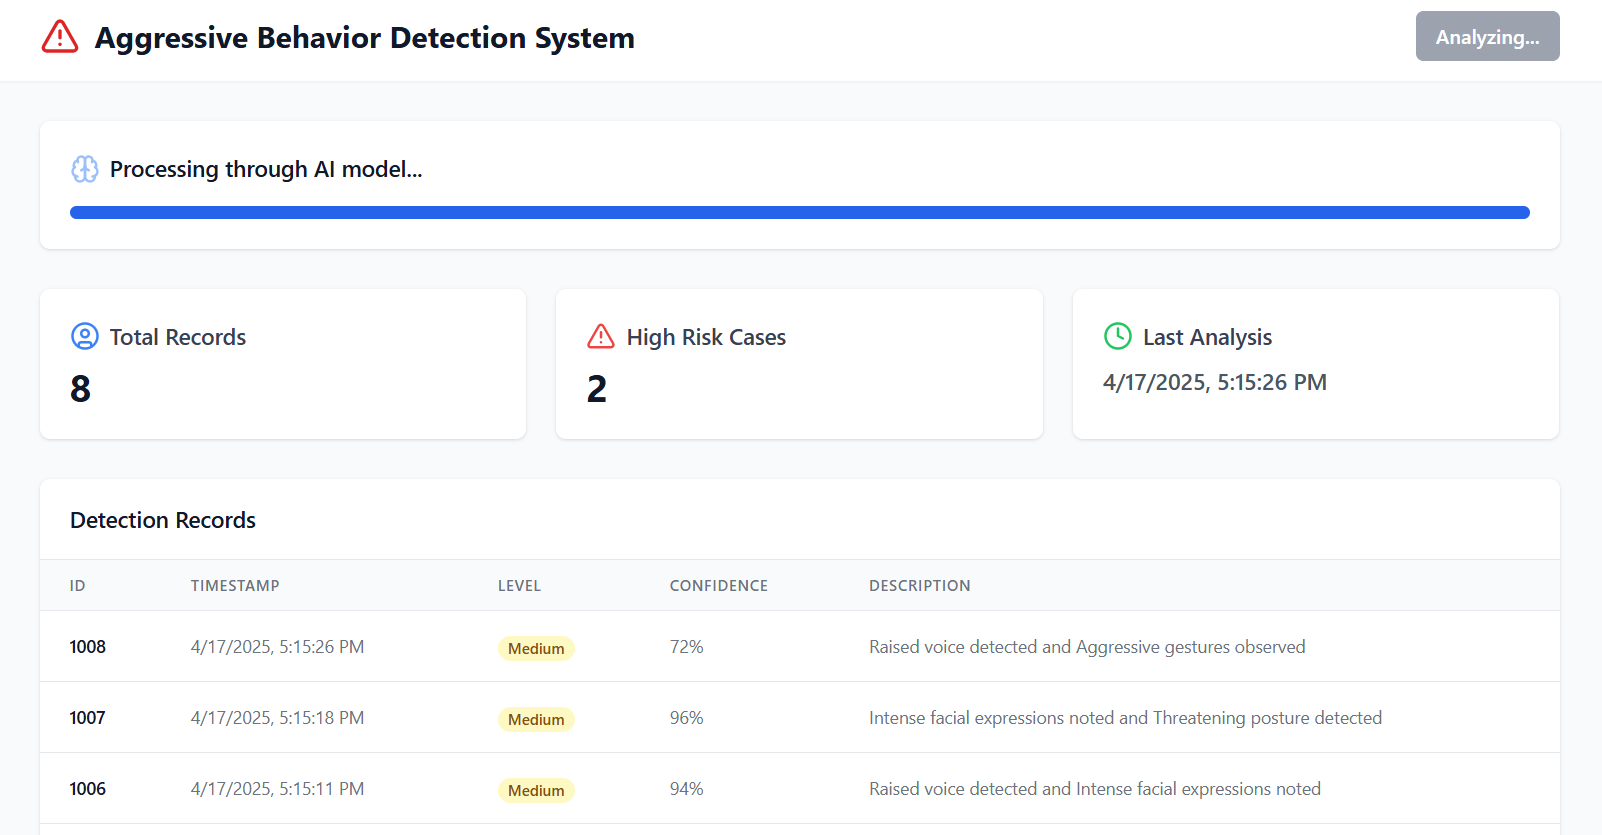The image size is (1602, 835).
Task: Click the brain icon beside Processing text
Action: click(85, 169)
